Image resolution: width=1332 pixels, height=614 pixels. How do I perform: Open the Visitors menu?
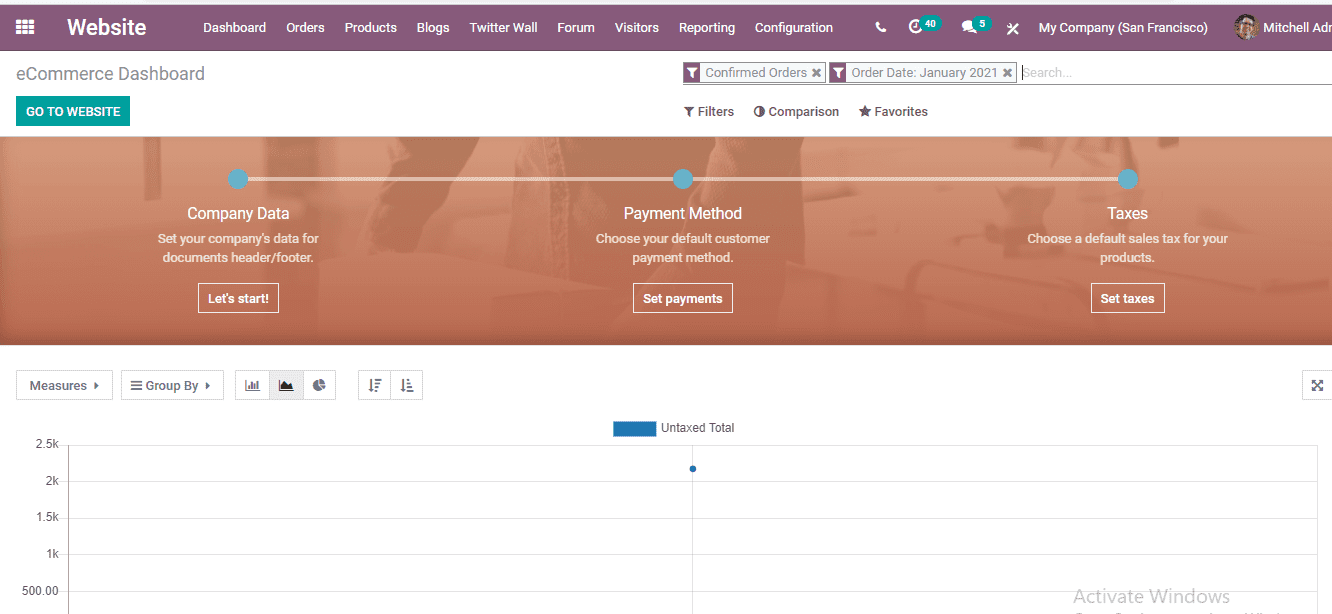point(637,28)
